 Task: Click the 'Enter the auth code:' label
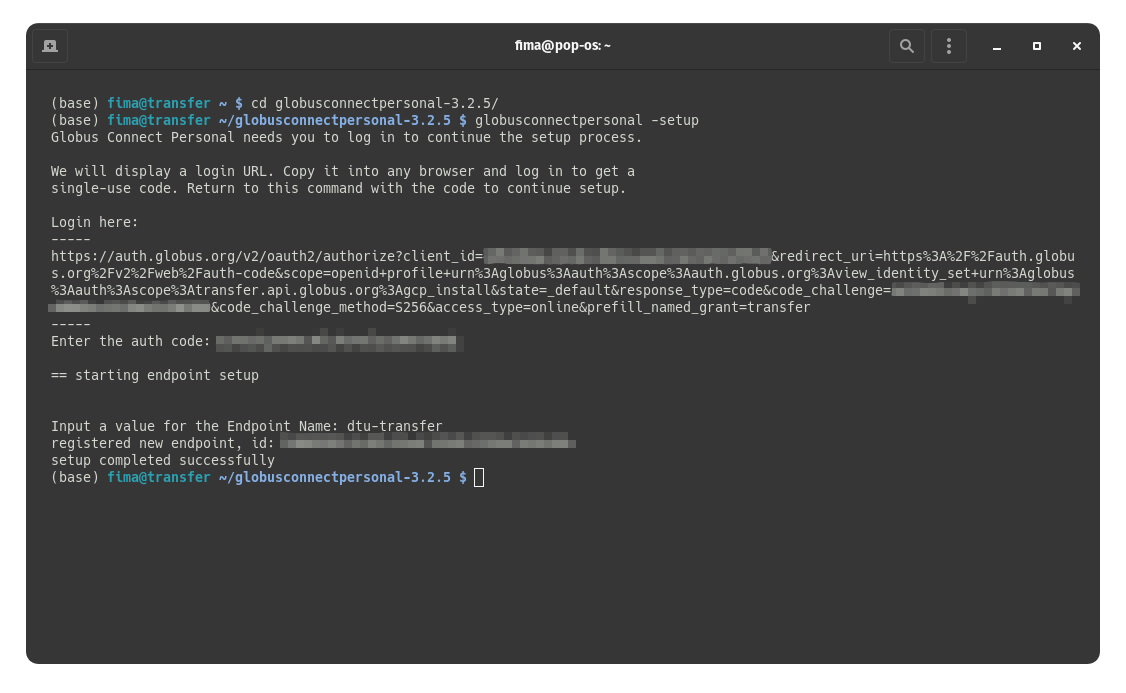point(130,342)
